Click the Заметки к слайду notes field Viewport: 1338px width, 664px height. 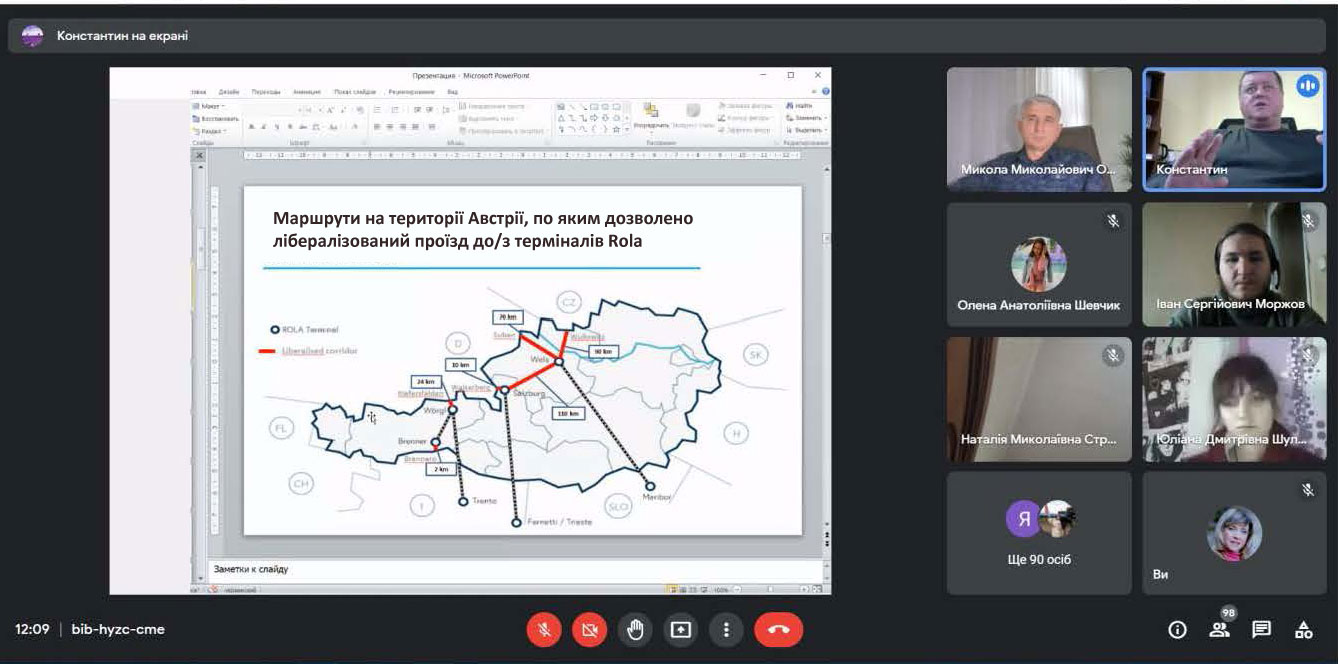coord(500,569)
